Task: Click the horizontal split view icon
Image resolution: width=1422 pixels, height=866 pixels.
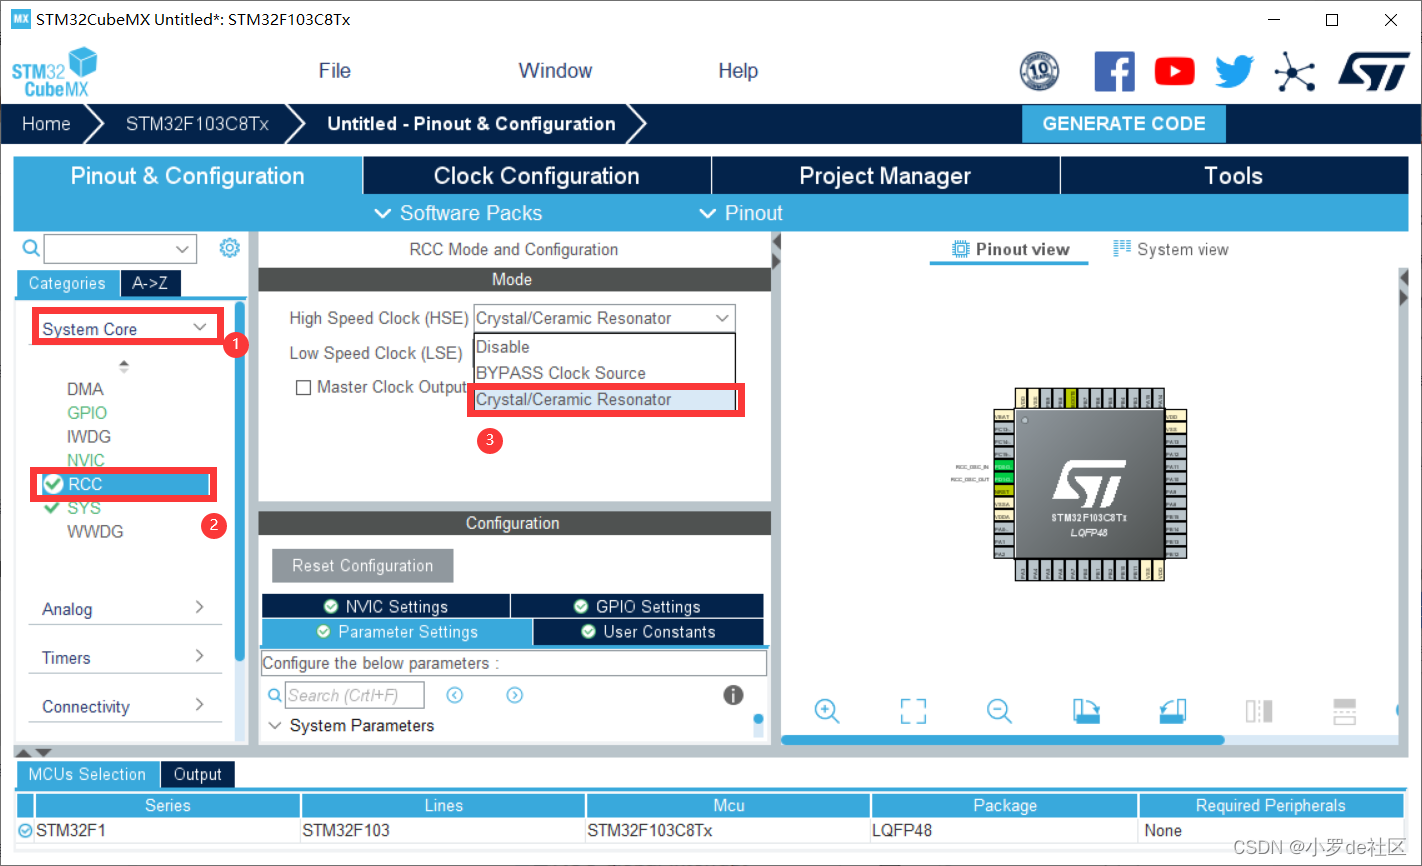Action: (1345, 711)
